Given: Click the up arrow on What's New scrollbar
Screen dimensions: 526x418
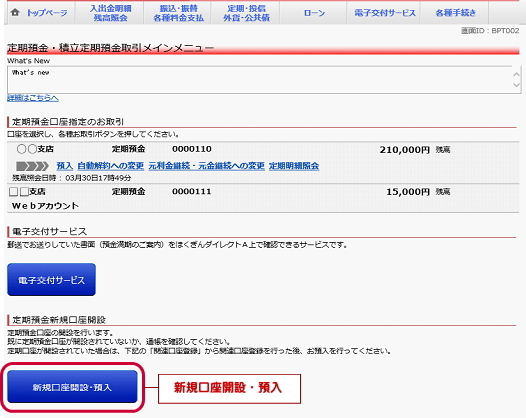Looking at the screenshot, I should [516, 74].
